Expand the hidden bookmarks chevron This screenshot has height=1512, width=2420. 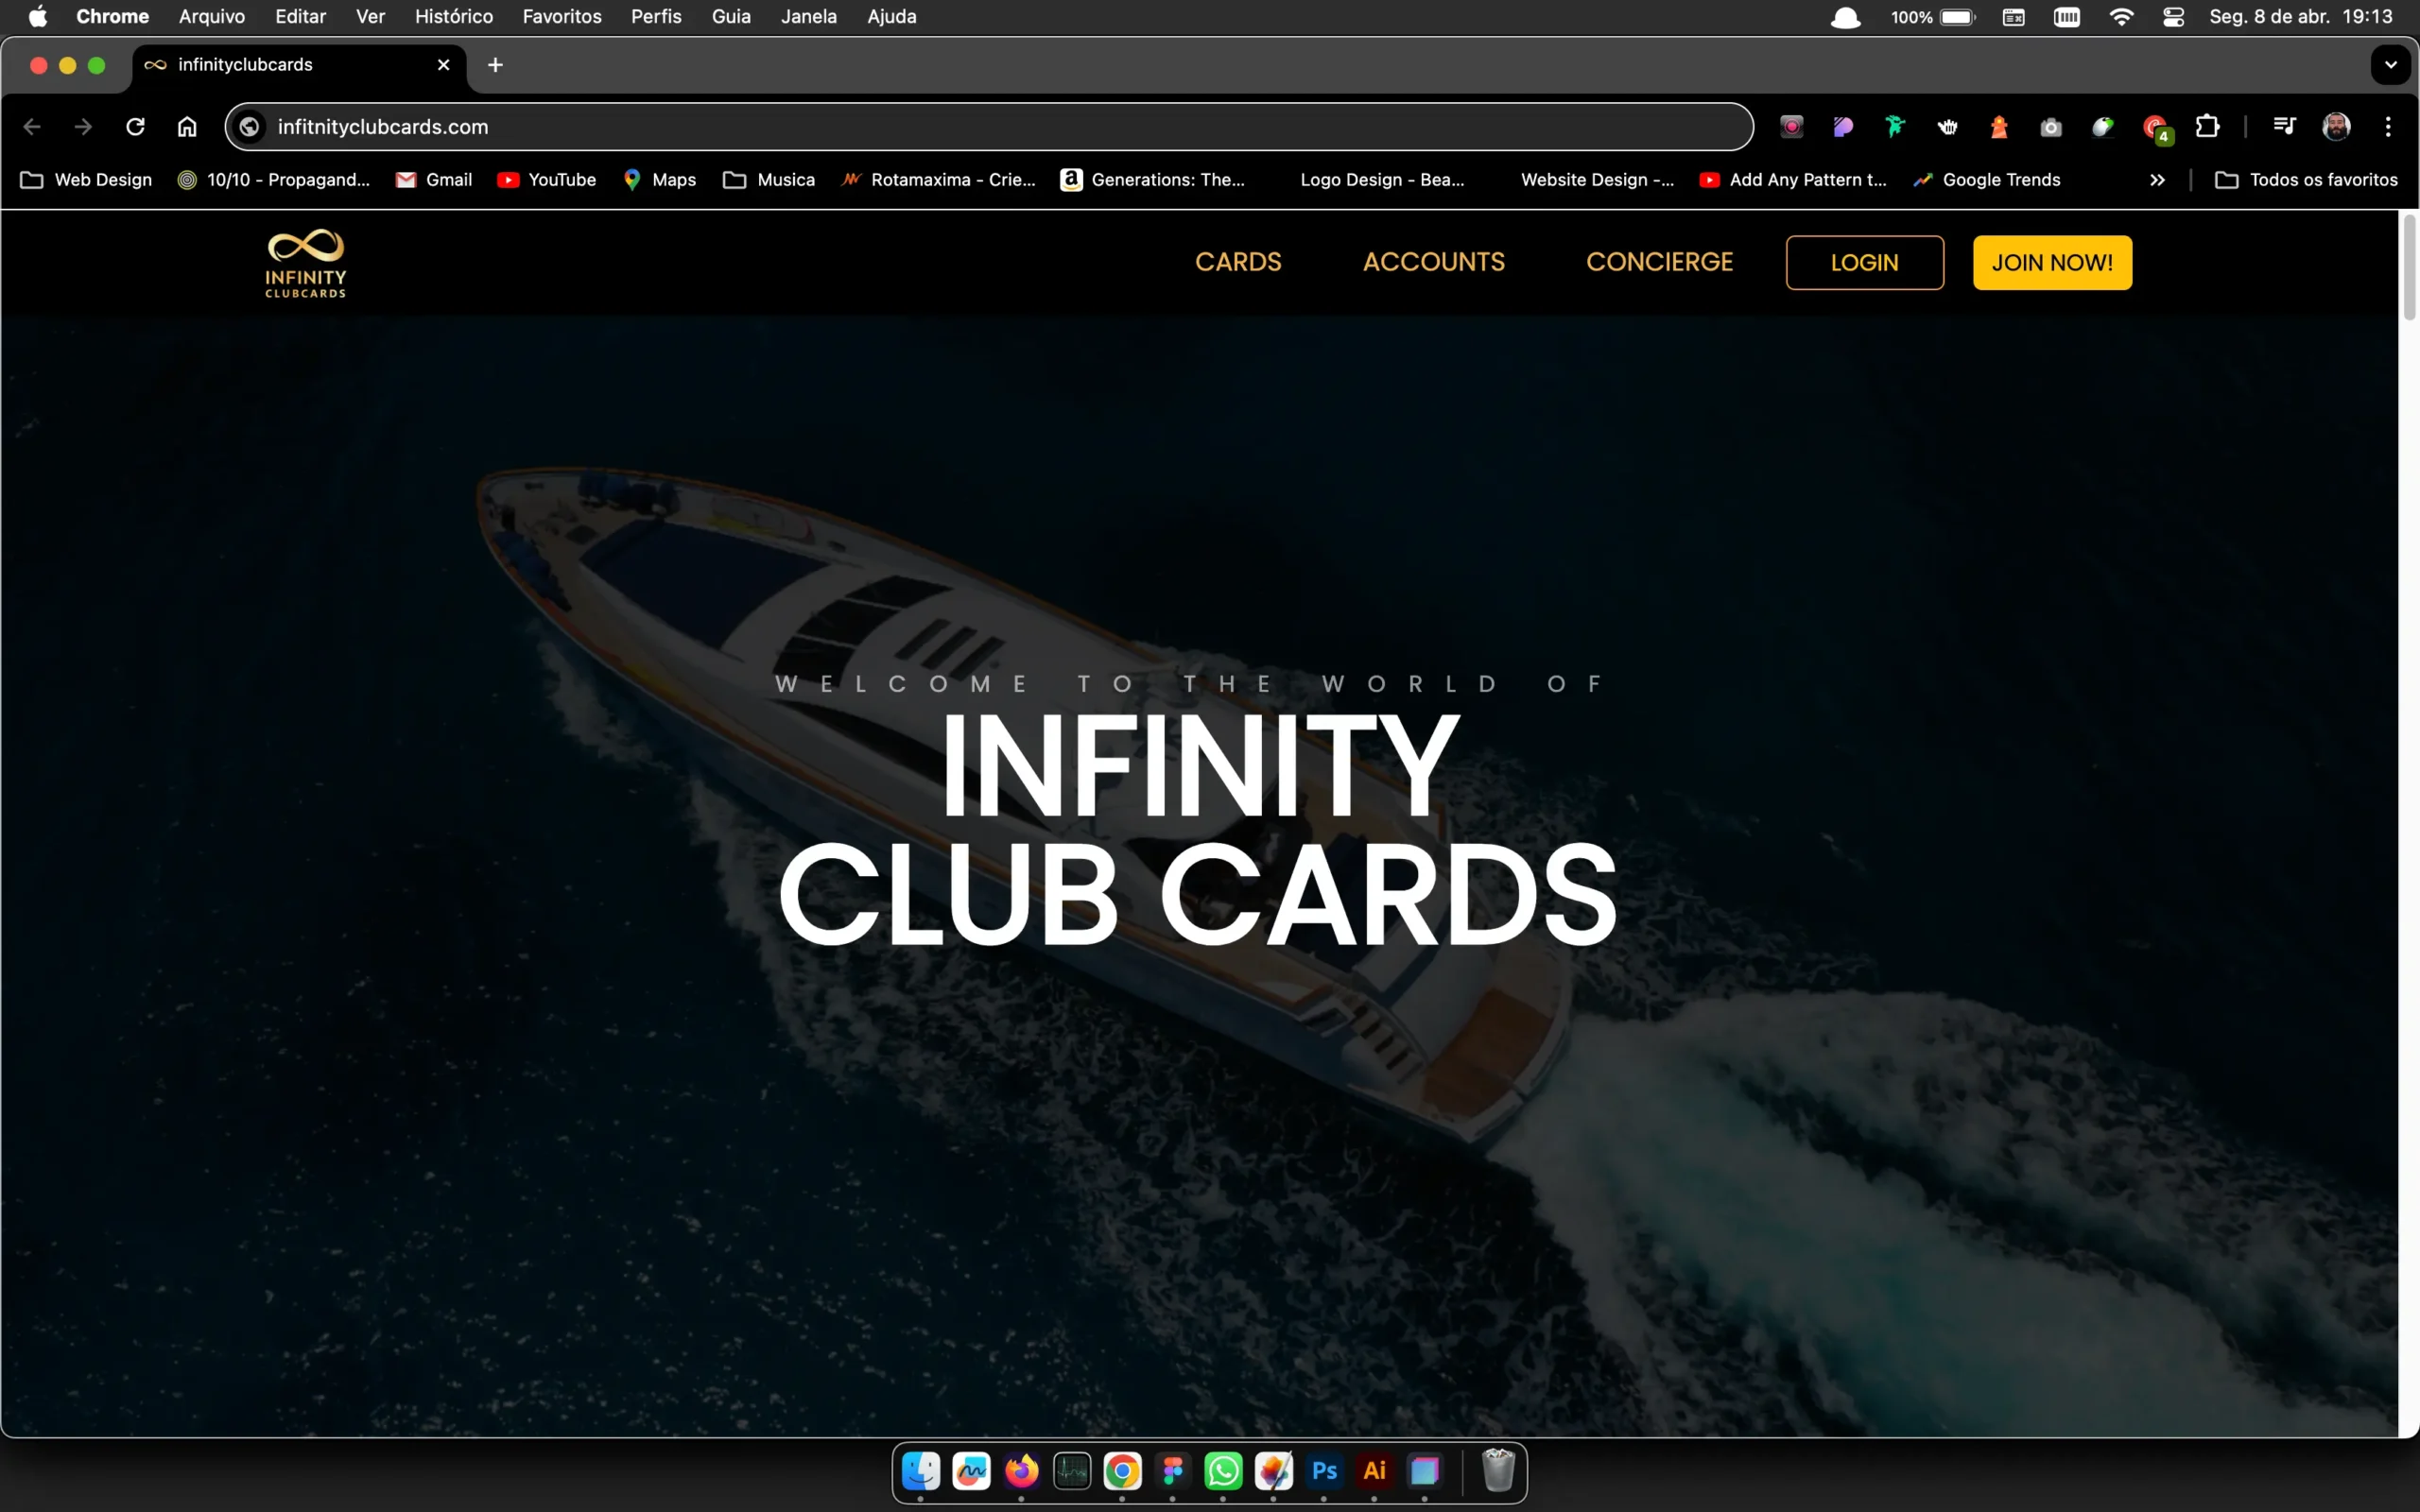2157,180
